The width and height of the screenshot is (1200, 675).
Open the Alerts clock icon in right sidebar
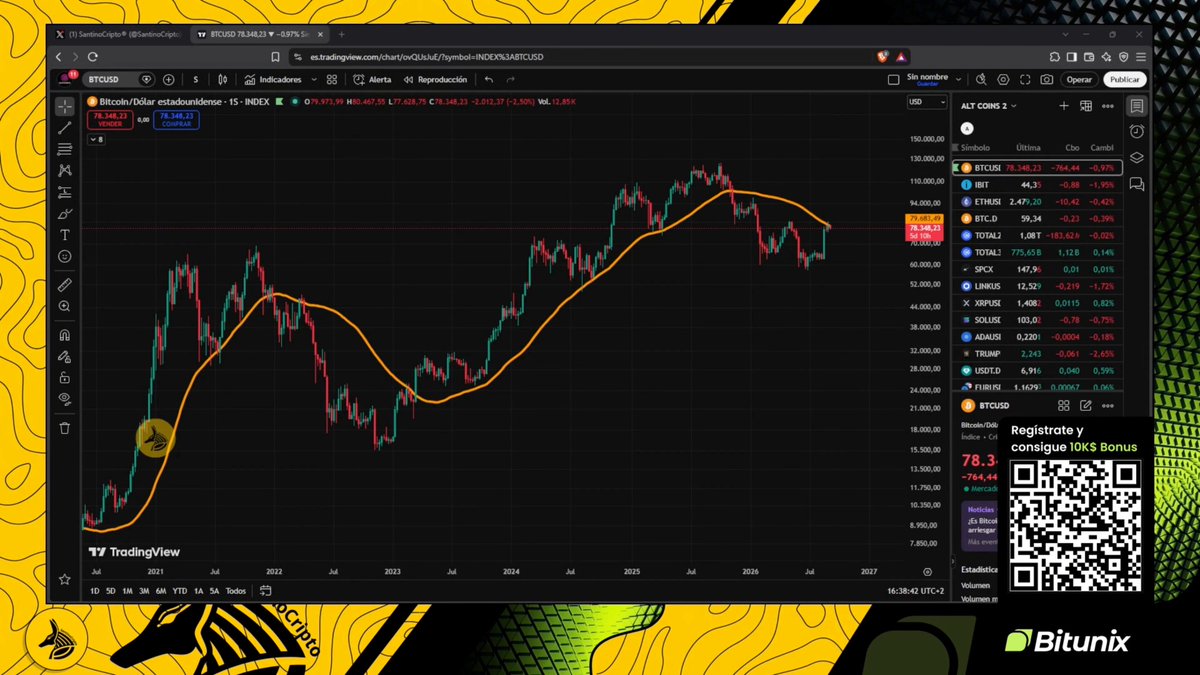(1137, 132)
